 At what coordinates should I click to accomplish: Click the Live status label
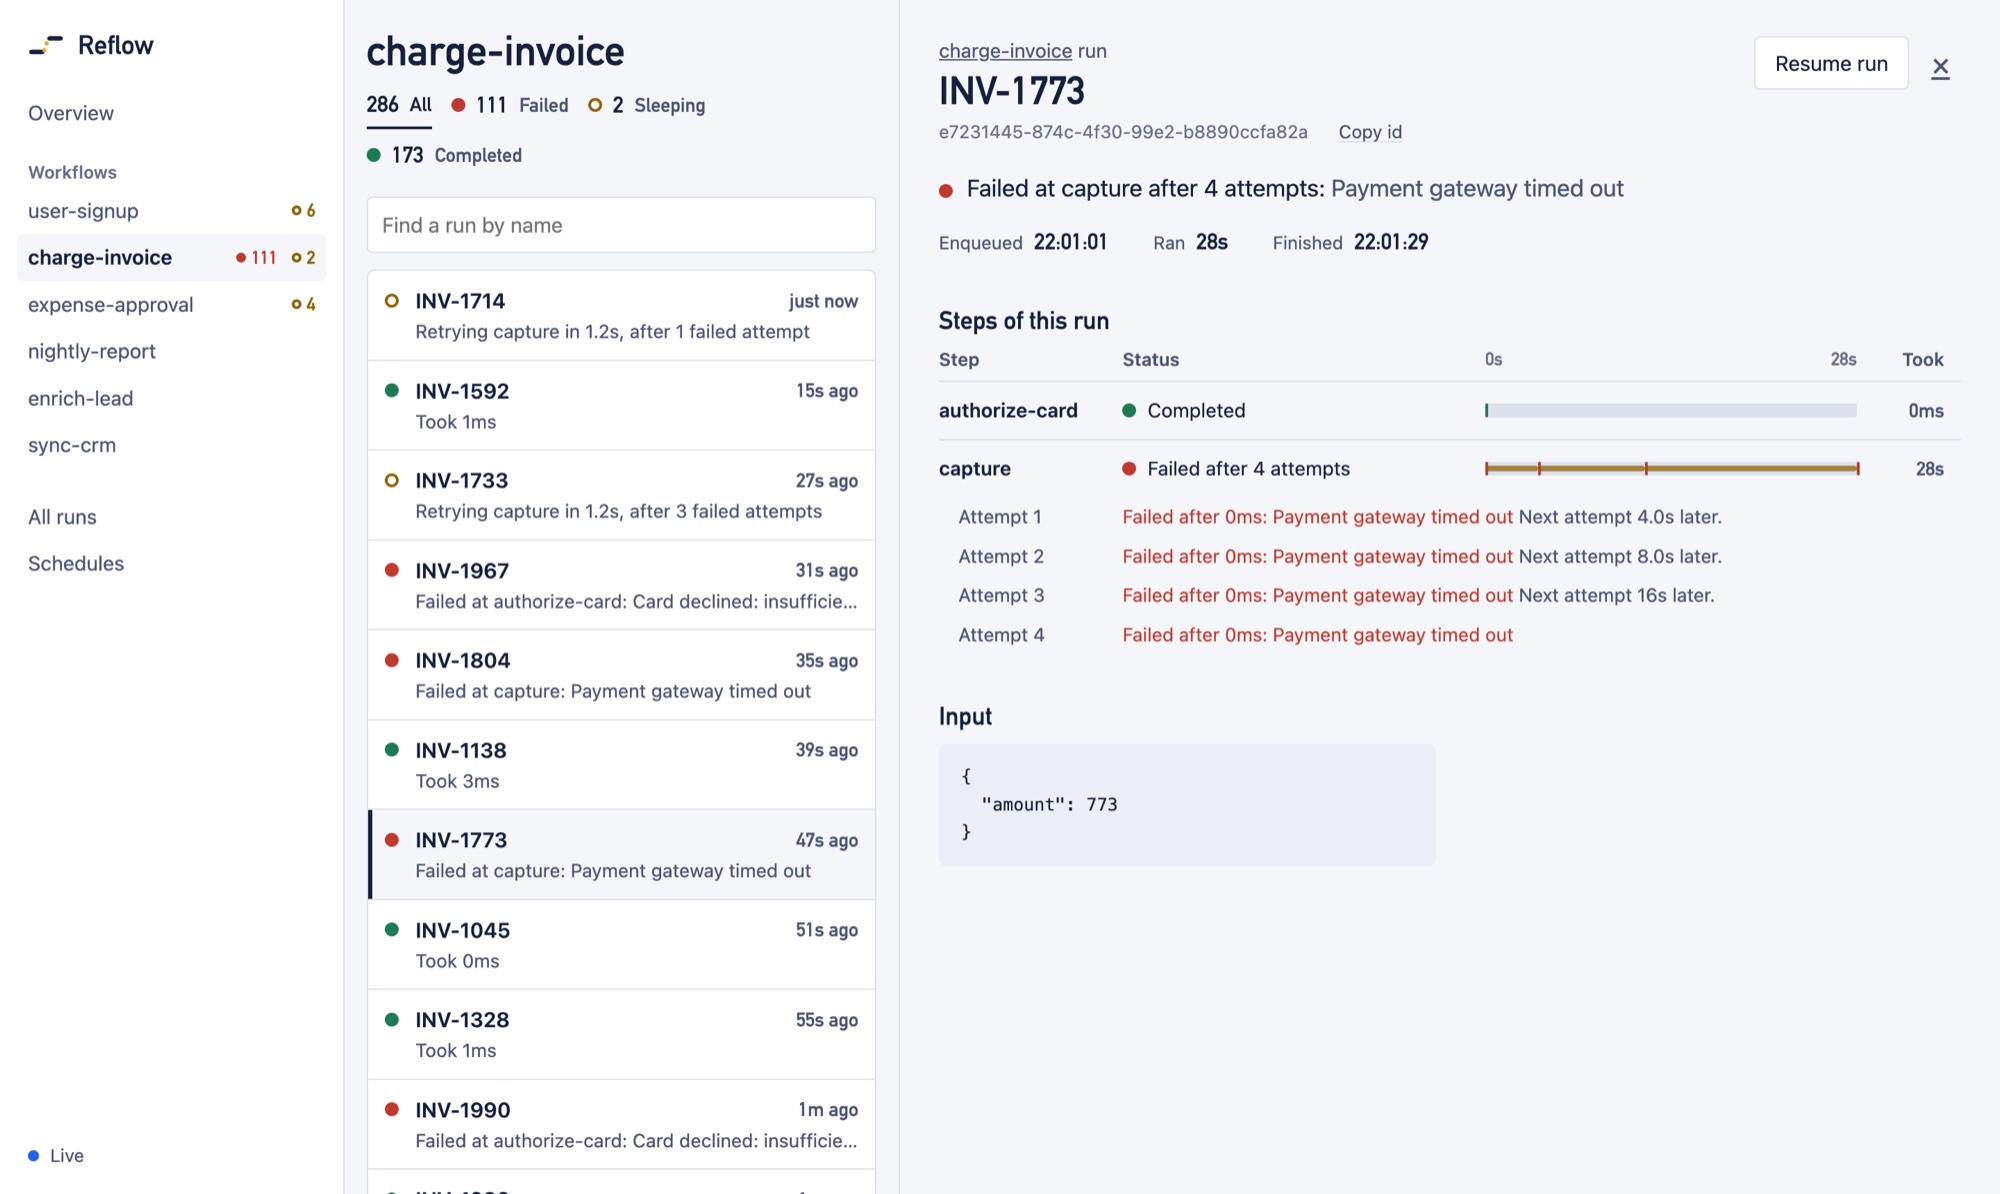67,1156
